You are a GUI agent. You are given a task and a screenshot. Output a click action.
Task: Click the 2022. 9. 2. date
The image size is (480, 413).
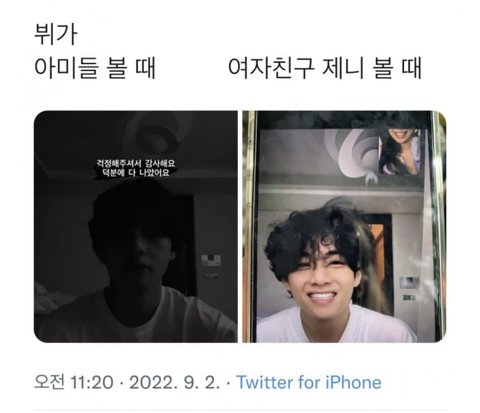[174, 382]
